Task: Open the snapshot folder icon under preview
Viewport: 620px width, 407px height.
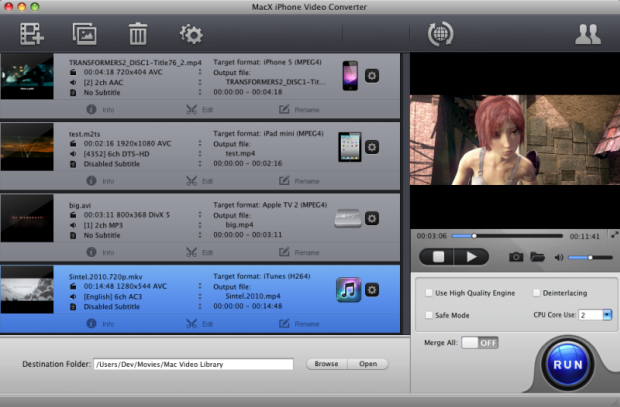Action: (x=538, y=257)
